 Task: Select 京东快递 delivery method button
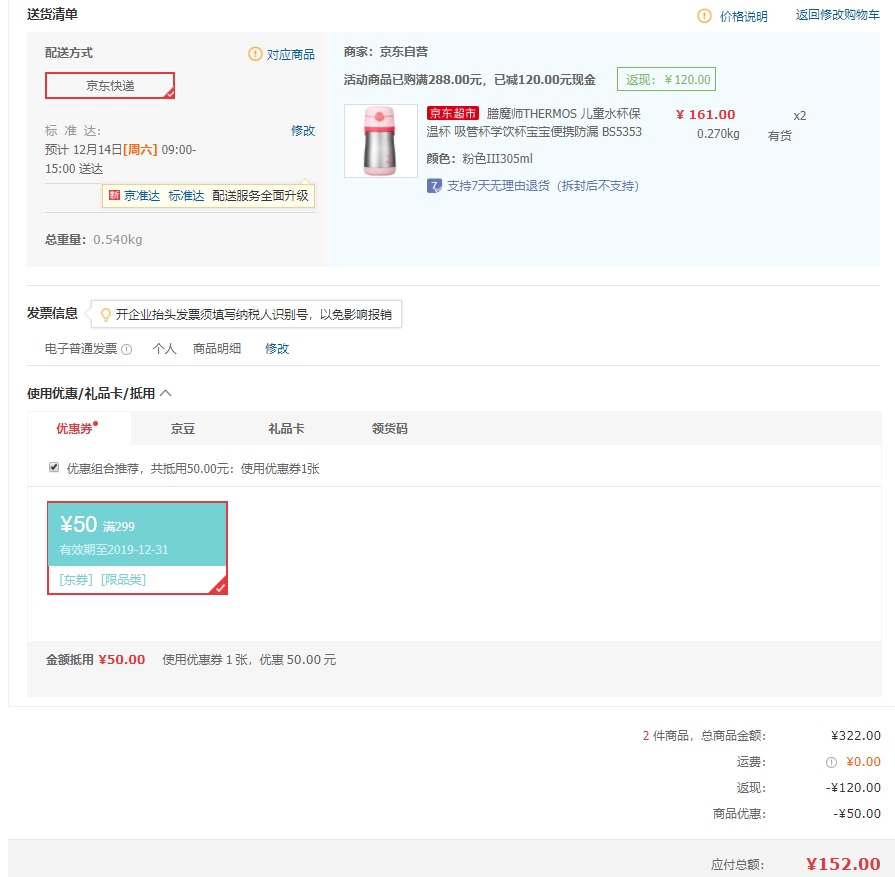(110, 86)
